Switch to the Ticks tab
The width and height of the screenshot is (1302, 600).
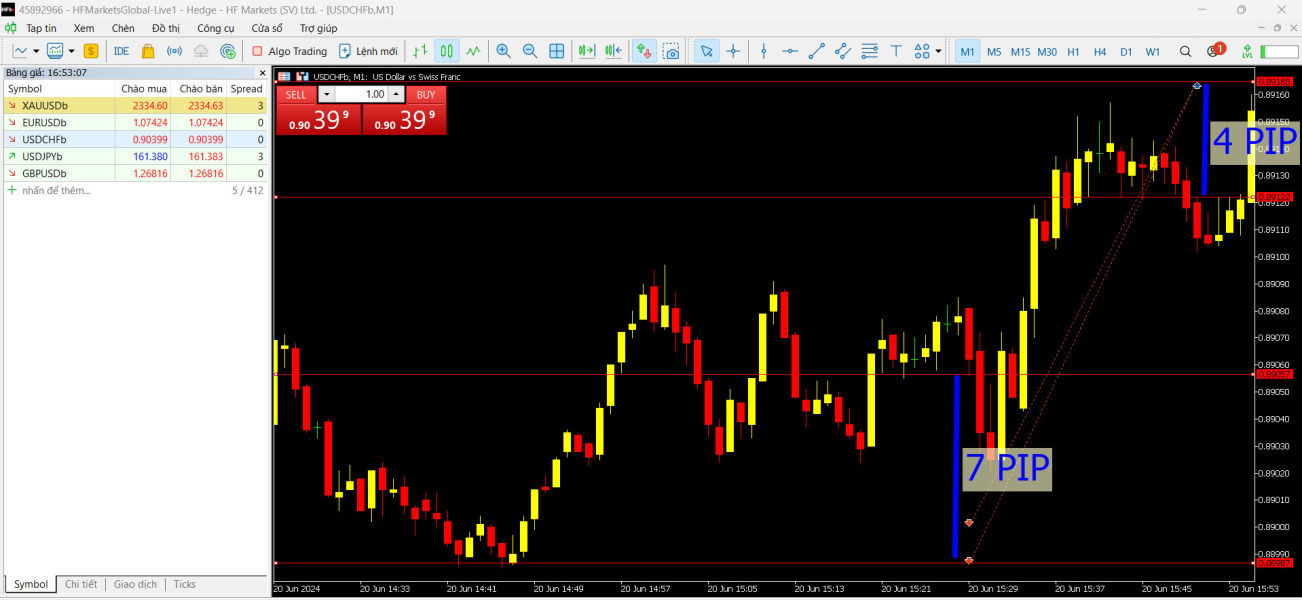[x=185, y=584]
